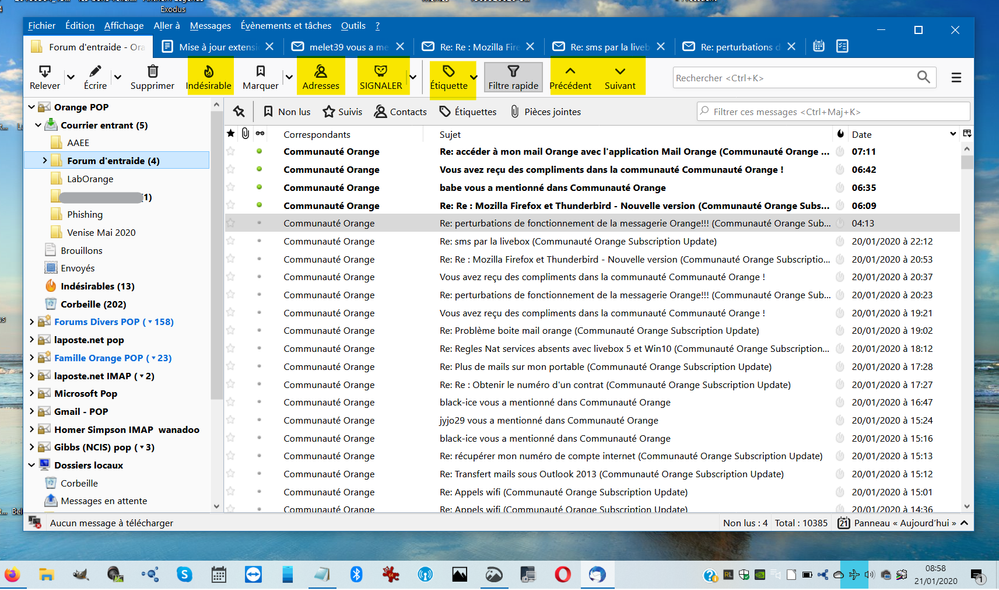Click the Rechercher search field
Viewport: 999px width, 590px height.
point(792,77)
